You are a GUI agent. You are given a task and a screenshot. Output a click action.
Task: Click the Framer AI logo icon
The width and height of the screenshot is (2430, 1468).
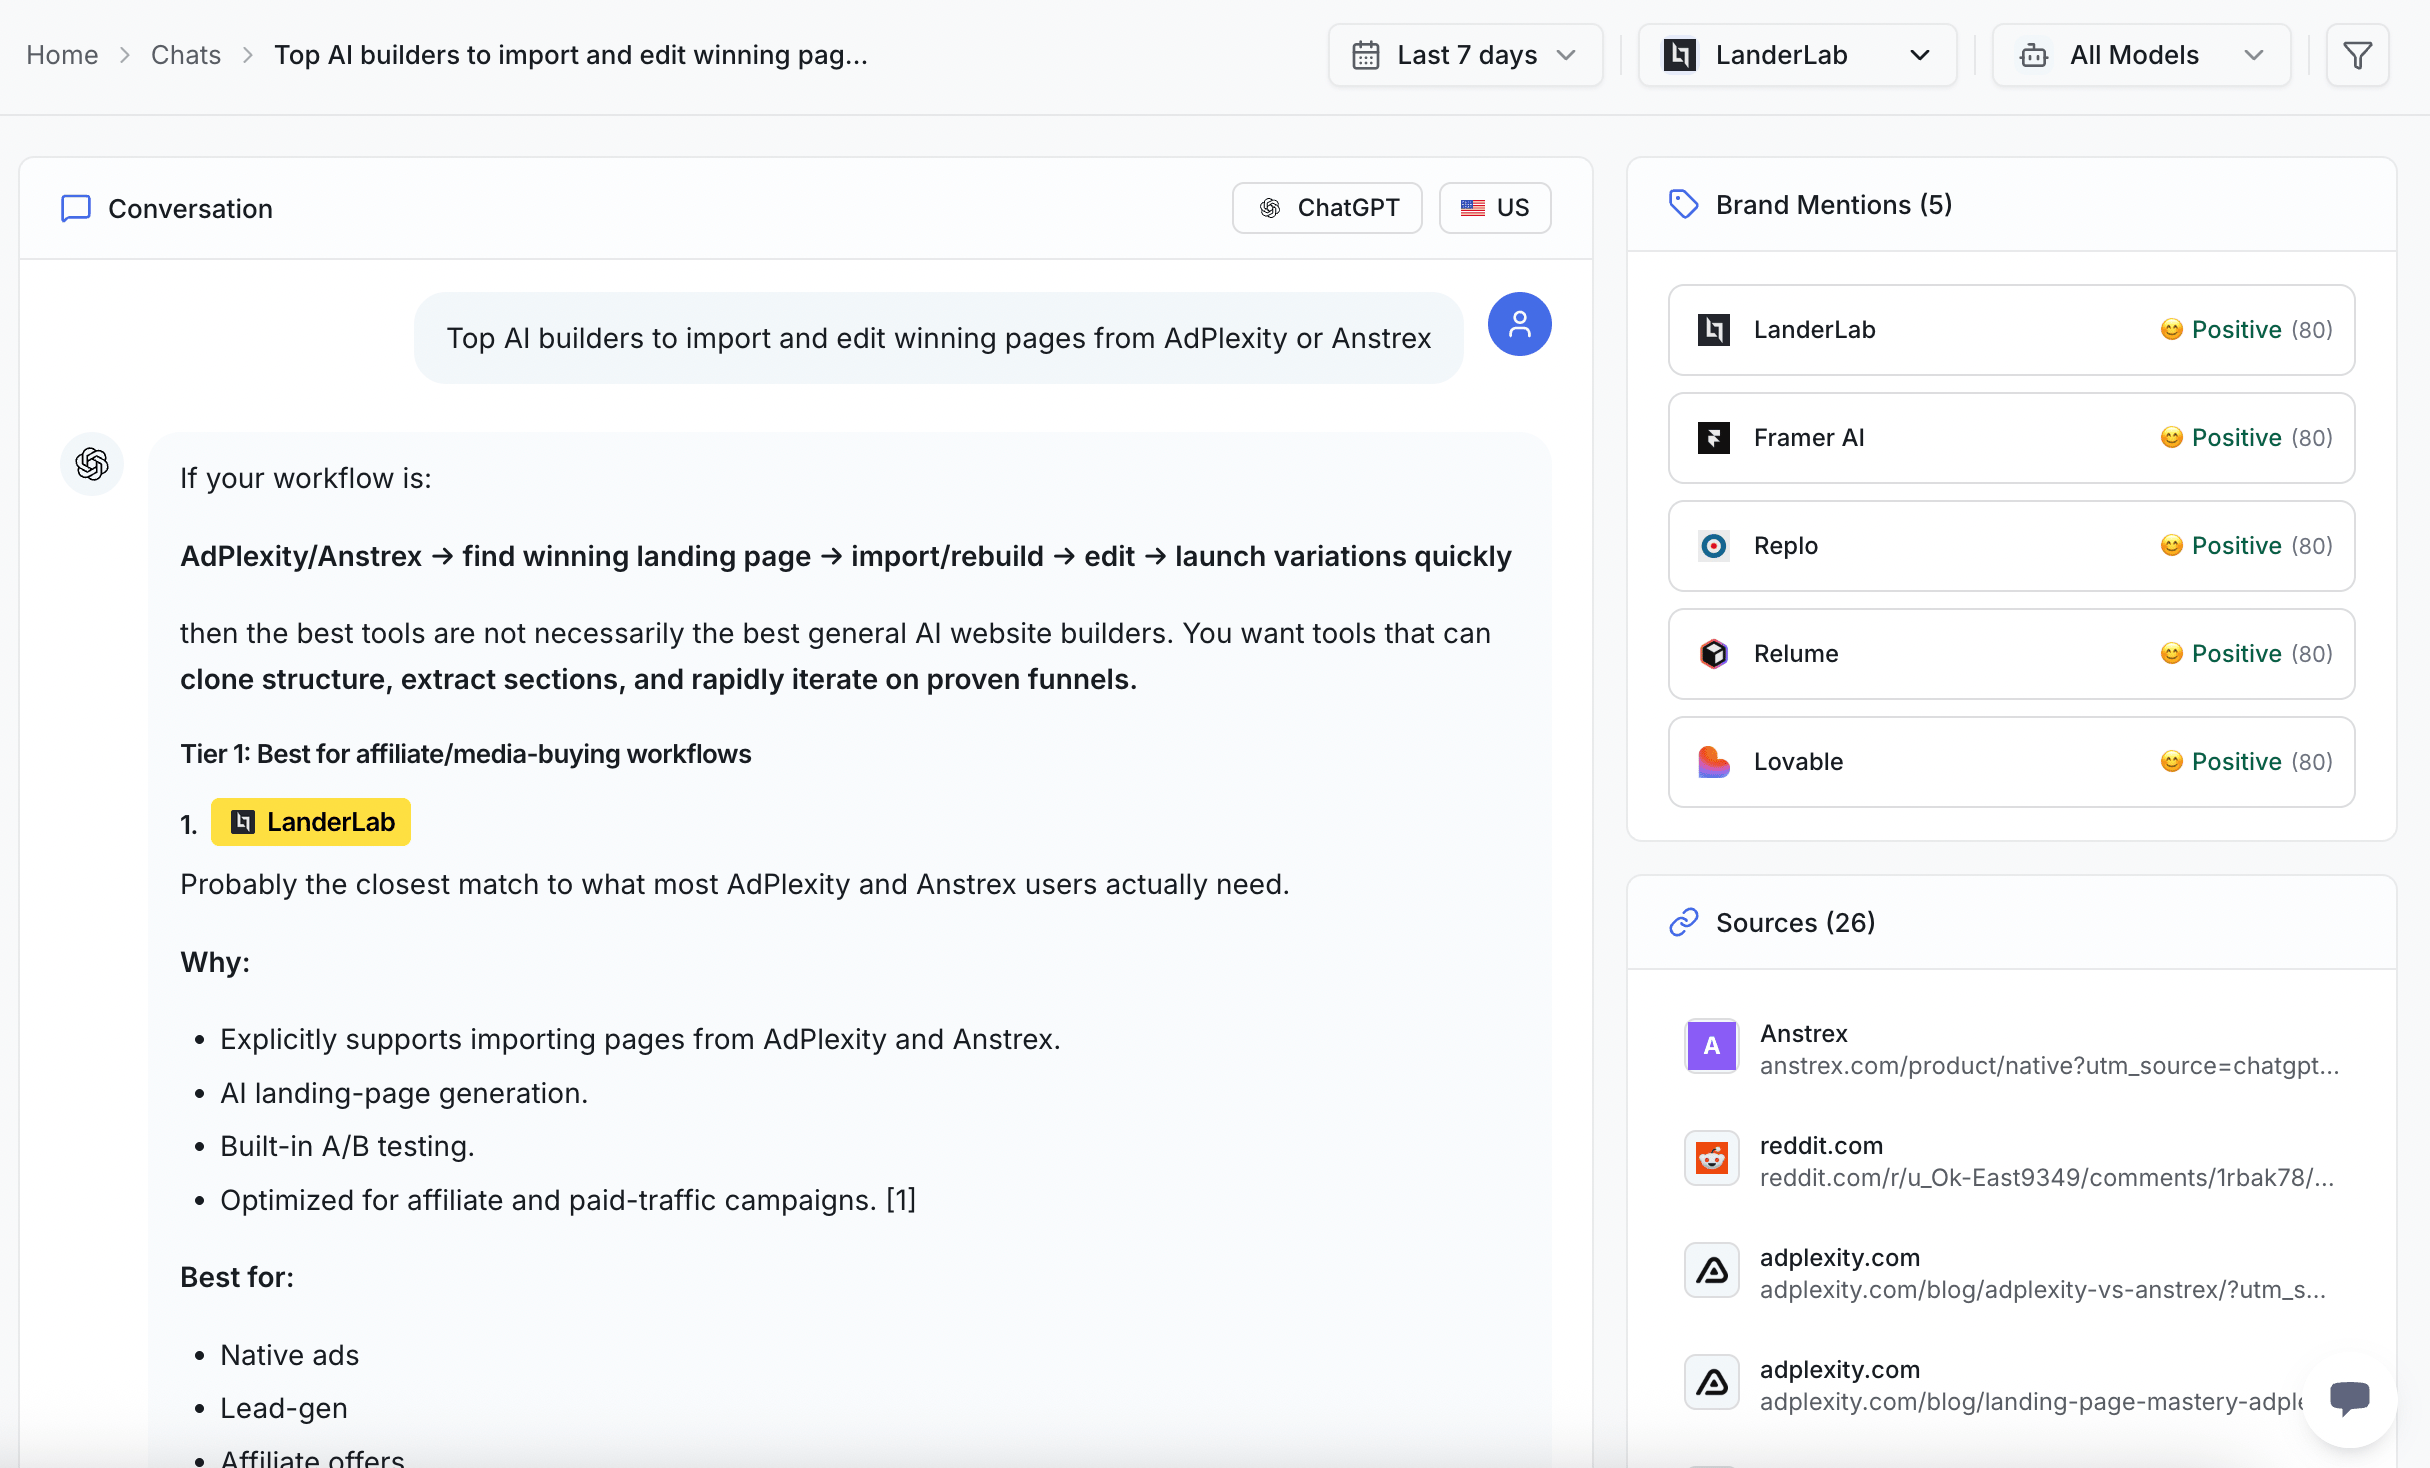point(1714,438)
